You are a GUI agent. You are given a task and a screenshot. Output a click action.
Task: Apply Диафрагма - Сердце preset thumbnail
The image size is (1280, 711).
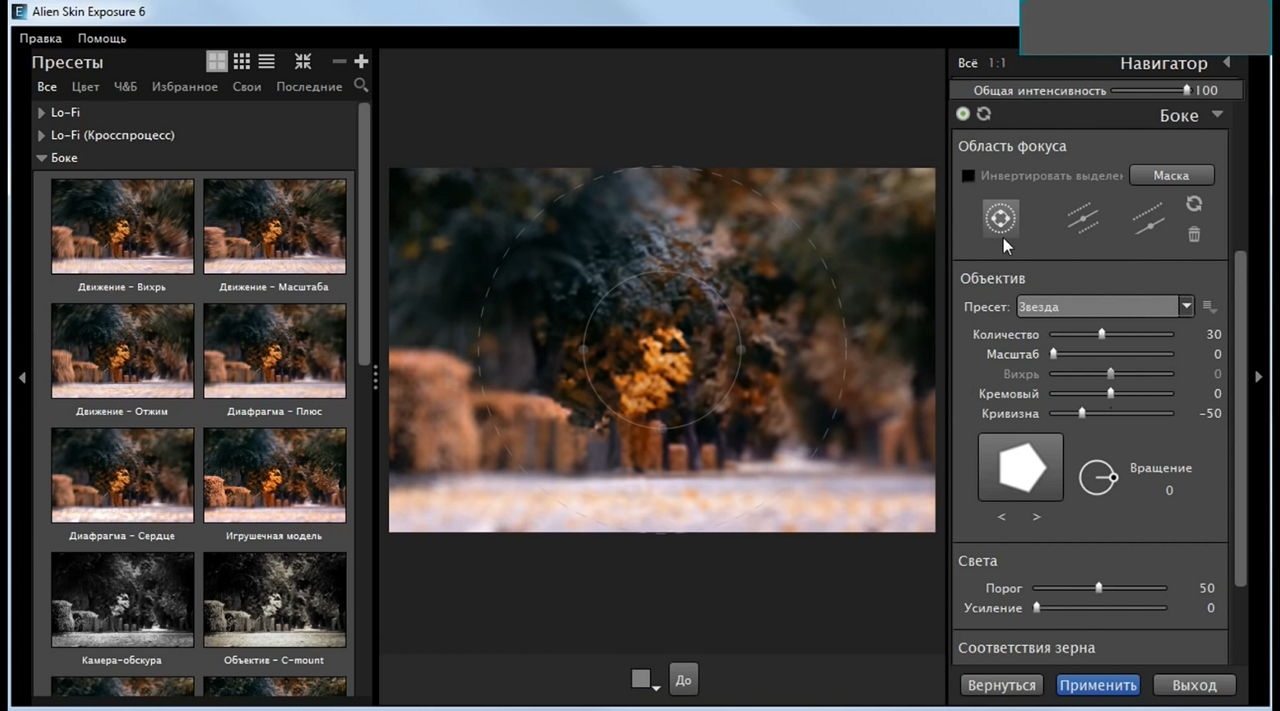[122, 475]
